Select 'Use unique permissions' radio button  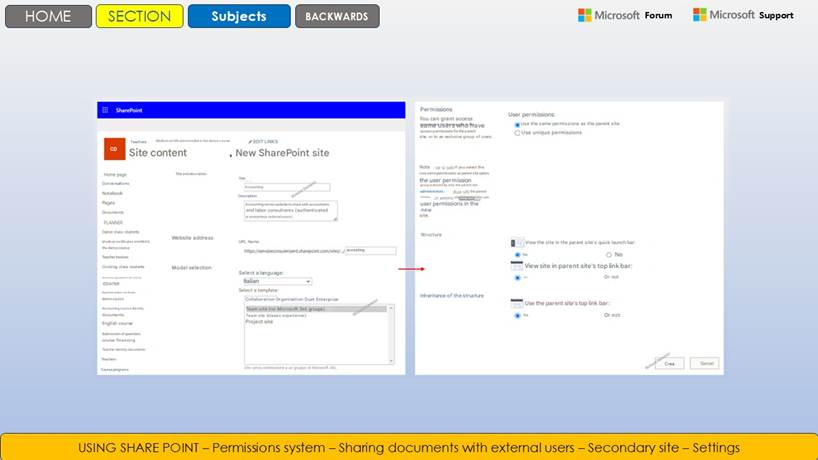(517, 132)
